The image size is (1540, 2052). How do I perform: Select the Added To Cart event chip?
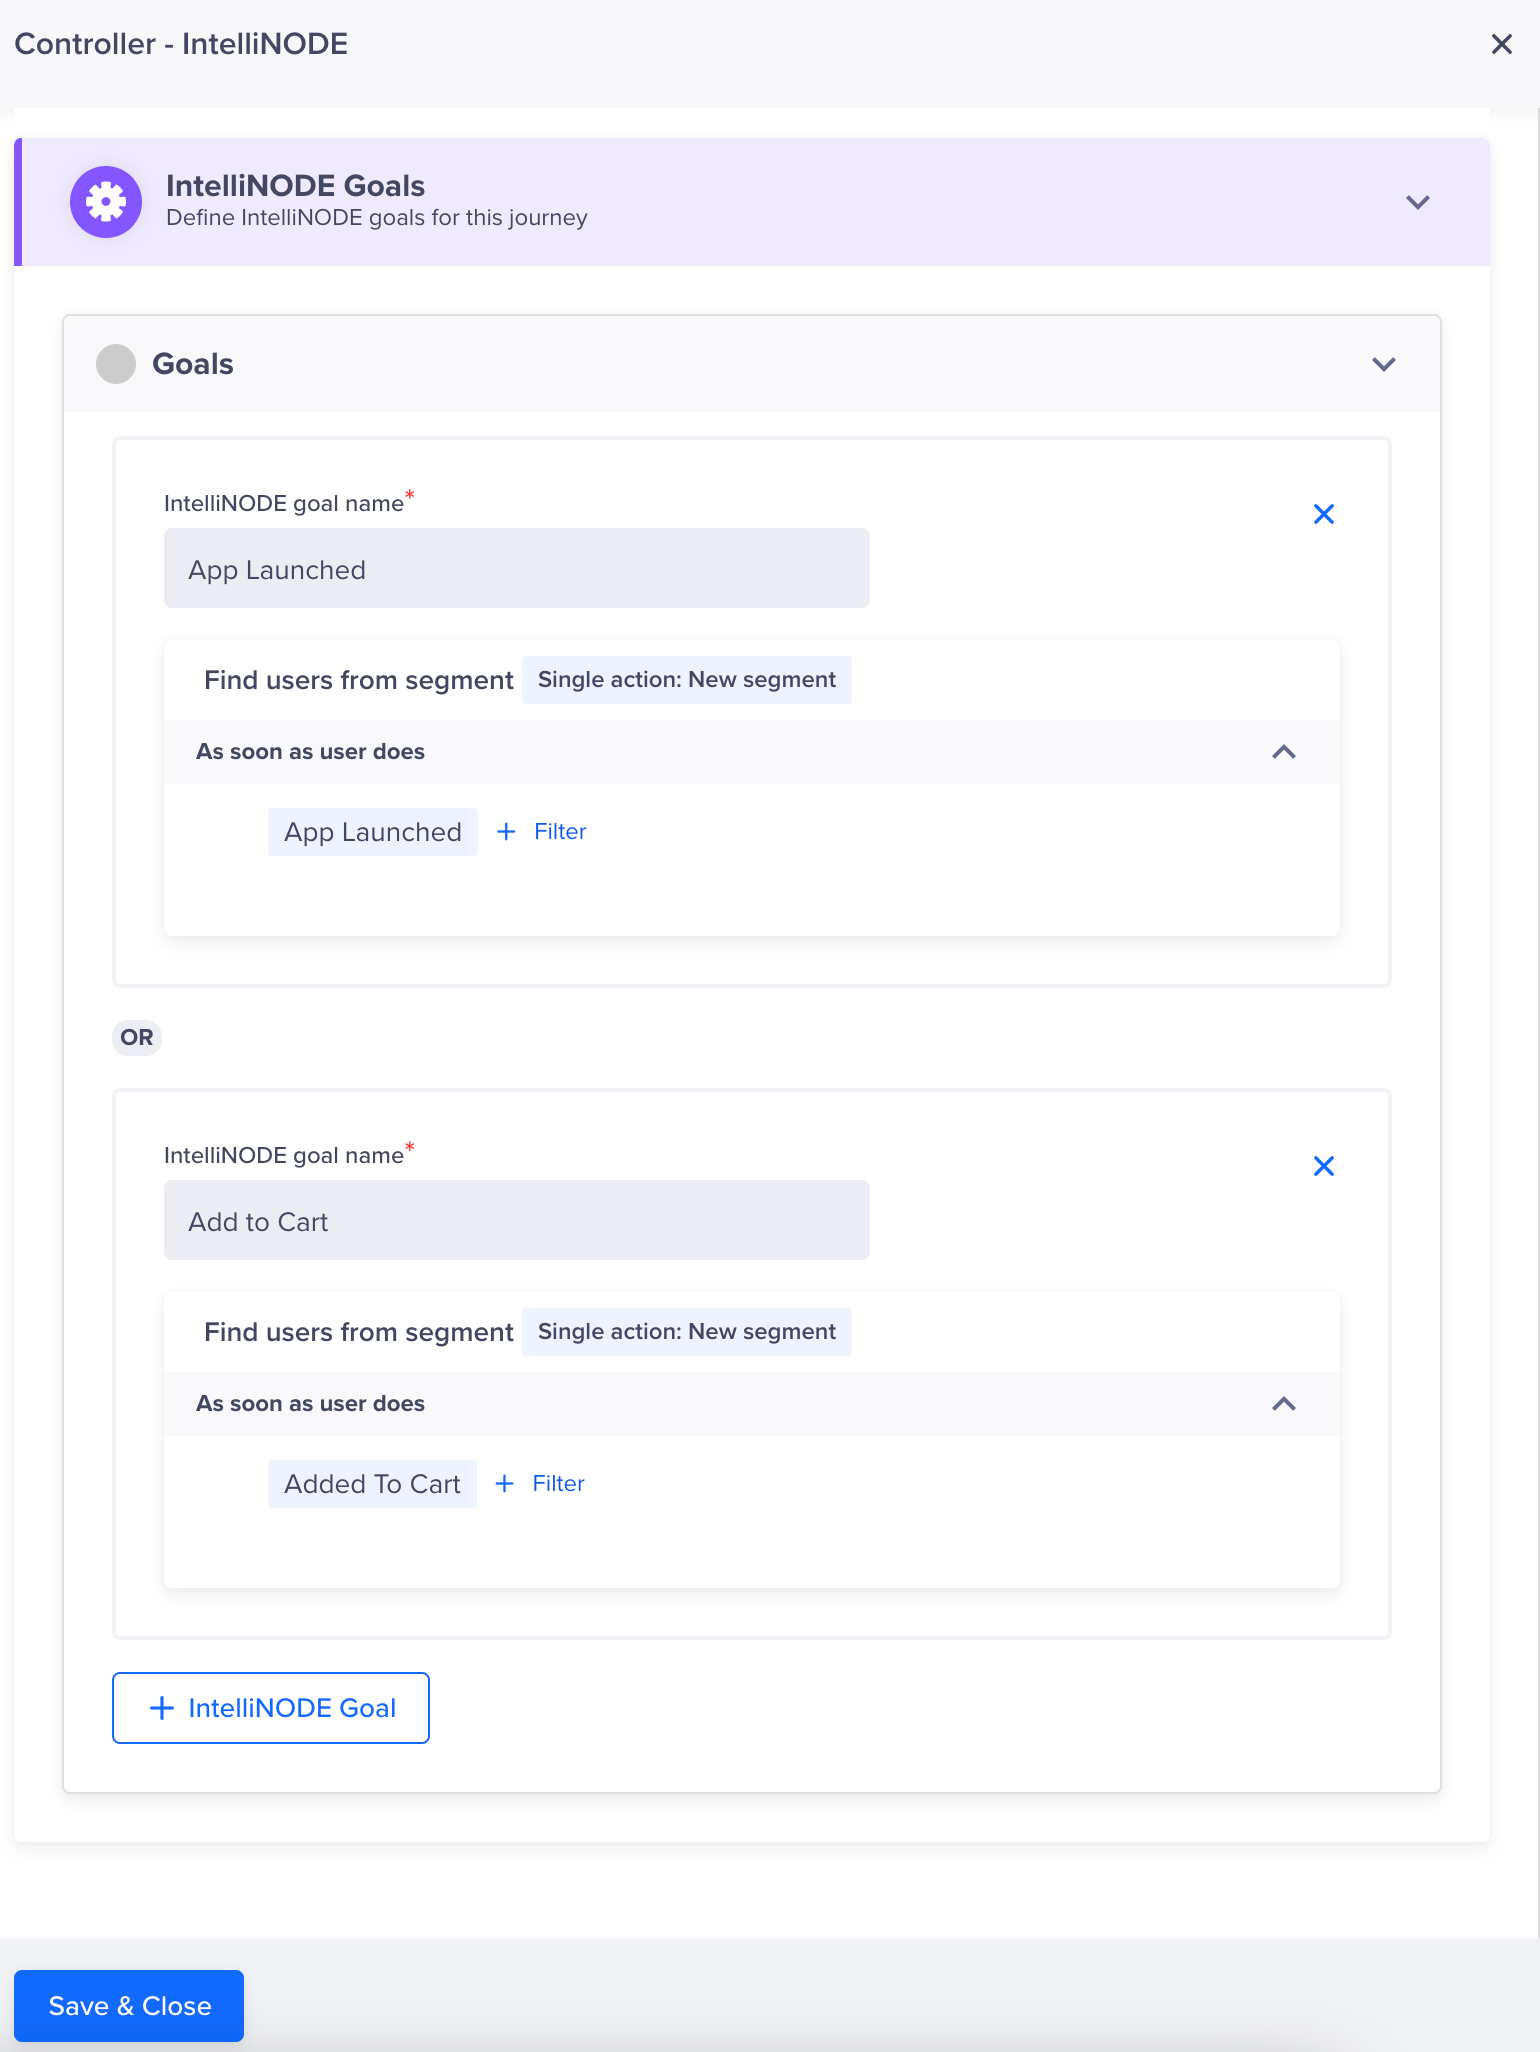pos(372,1484)
